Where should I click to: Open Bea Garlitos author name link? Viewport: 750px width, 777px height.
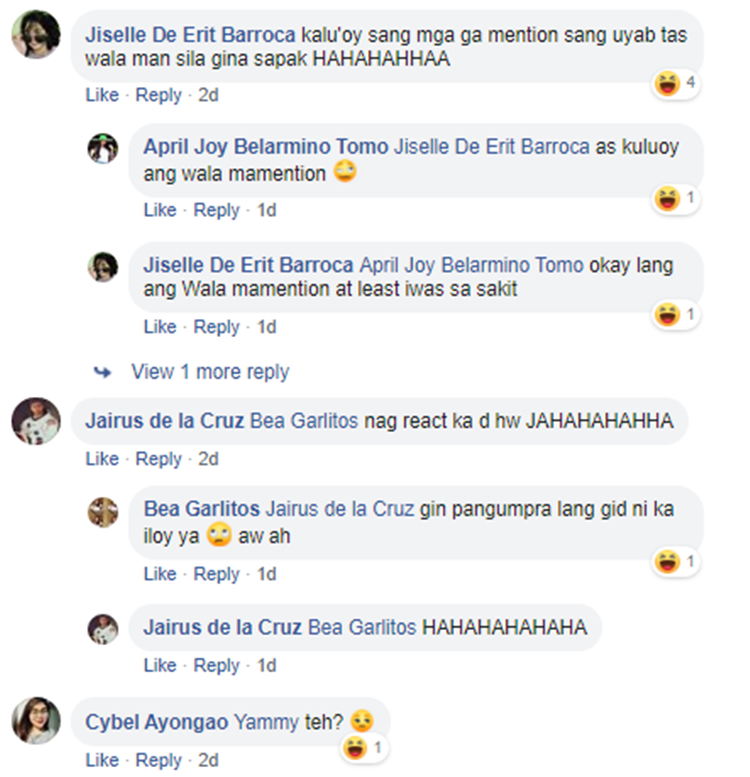pos(202,509)
